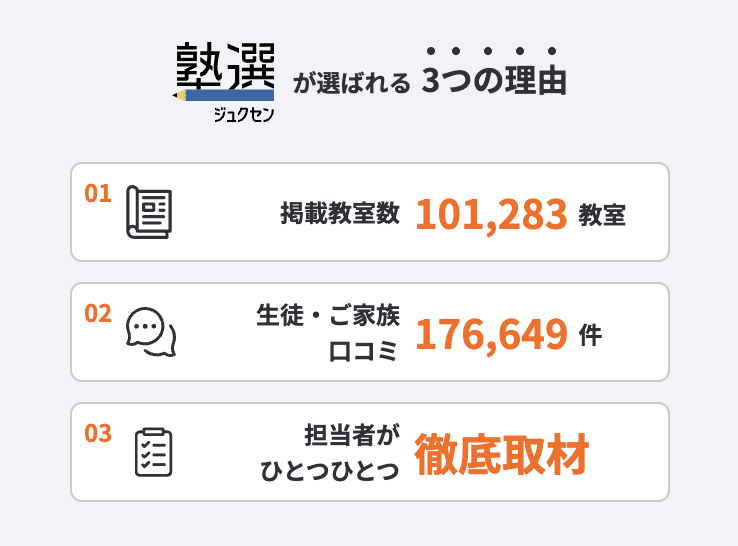Click the 徹底取材 orange text
Viewport: 738px width, 546px height.
(x=501, y=453)
